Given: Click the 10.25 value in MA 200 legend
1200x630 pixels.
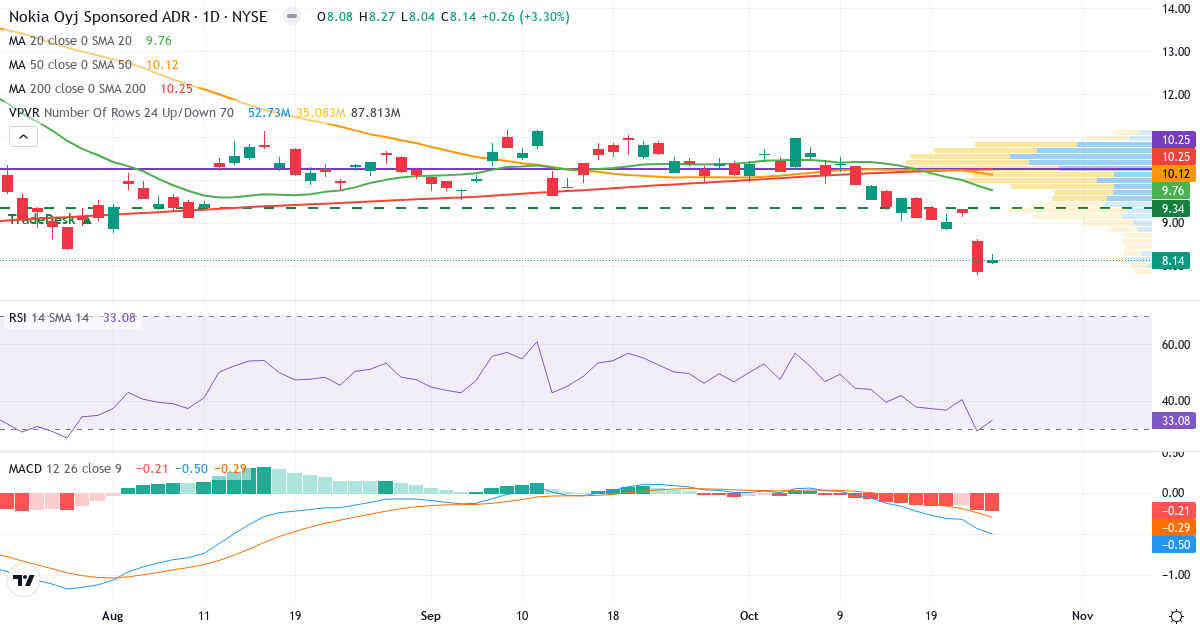Looking at the screenshot, I should pyautogui.click(x=175, y=89).
